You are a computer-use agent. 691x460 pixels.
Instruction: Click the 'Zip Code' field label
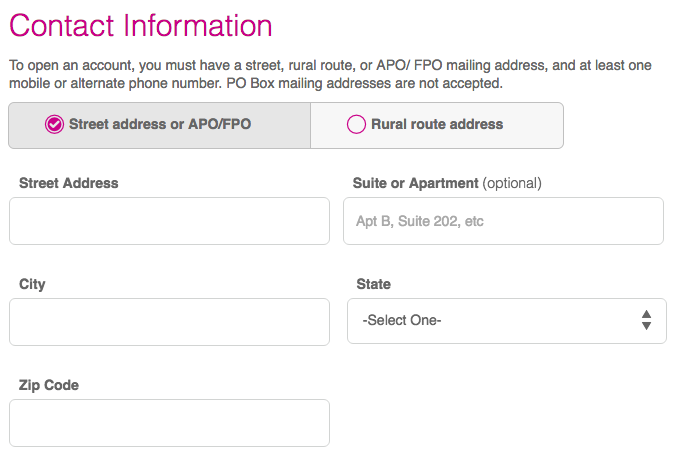pos(49,386)
